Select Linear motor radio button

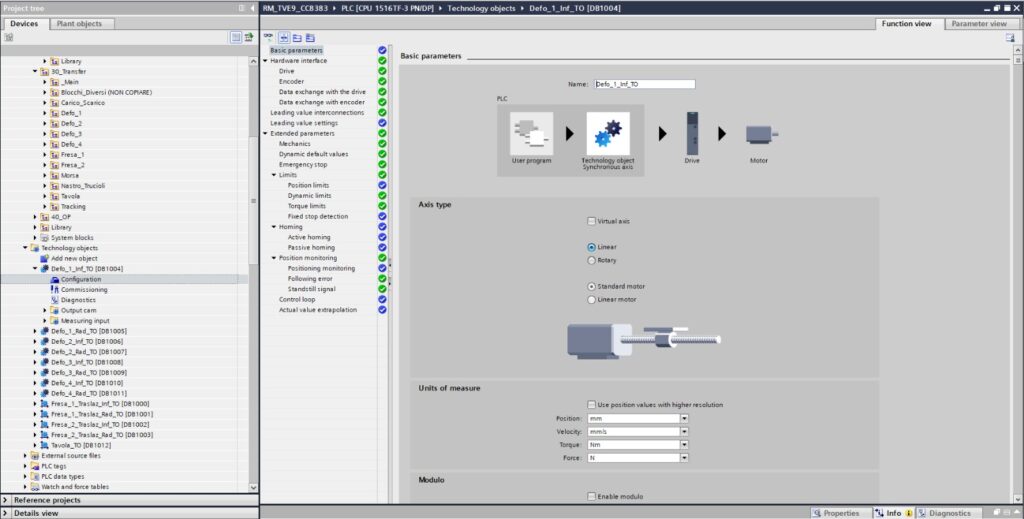pyautogui.click(x=591, y=300)
